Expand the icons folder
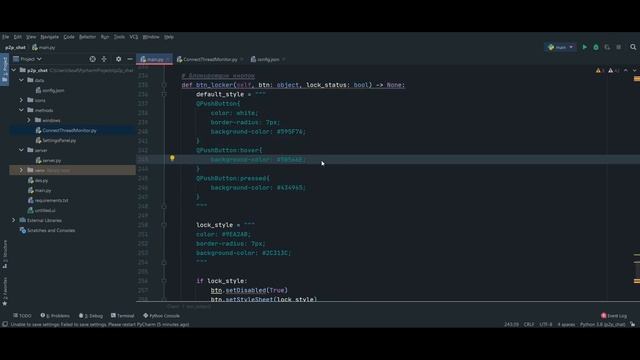This screenshot has height=360, width=640. [21, 100]
